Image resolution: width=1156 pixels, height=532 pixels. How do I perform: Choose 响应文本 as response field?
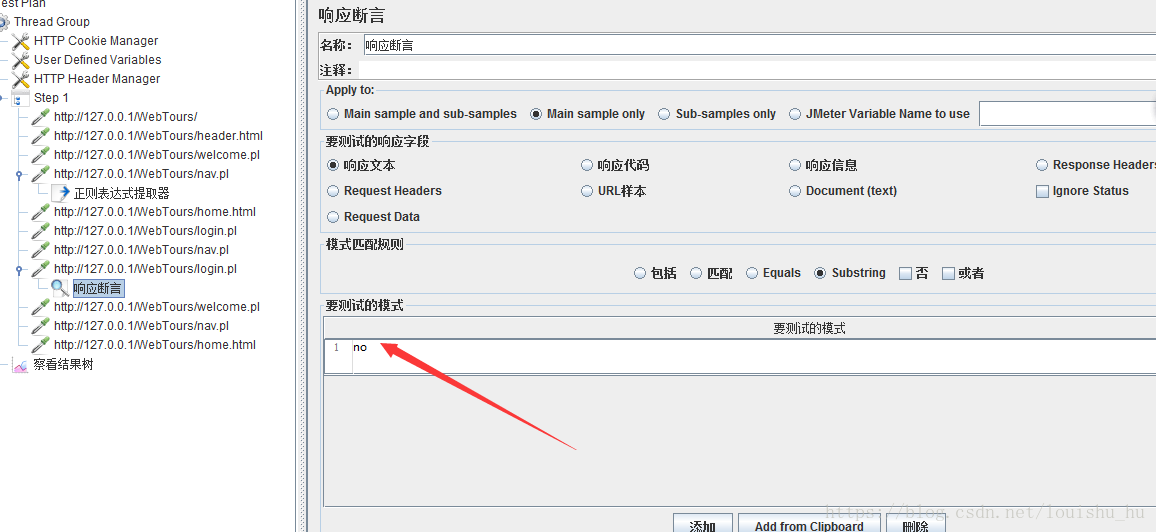click(333, 166)
